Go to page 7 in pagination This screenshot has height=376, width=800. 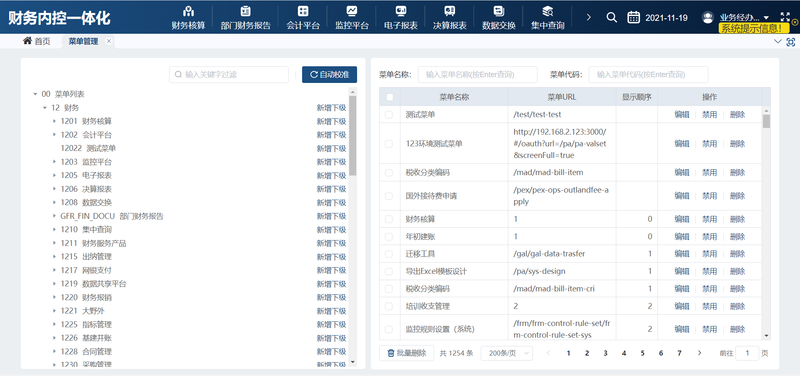click(679, 353)
